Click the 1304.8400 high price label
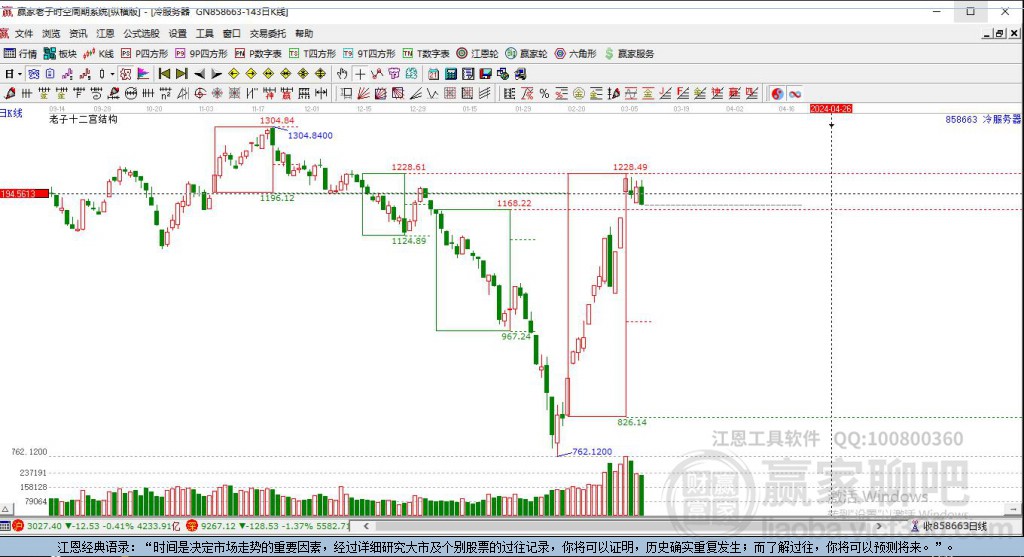The width and height of the screenshot is (1024, 557). (x=310, y=135)
